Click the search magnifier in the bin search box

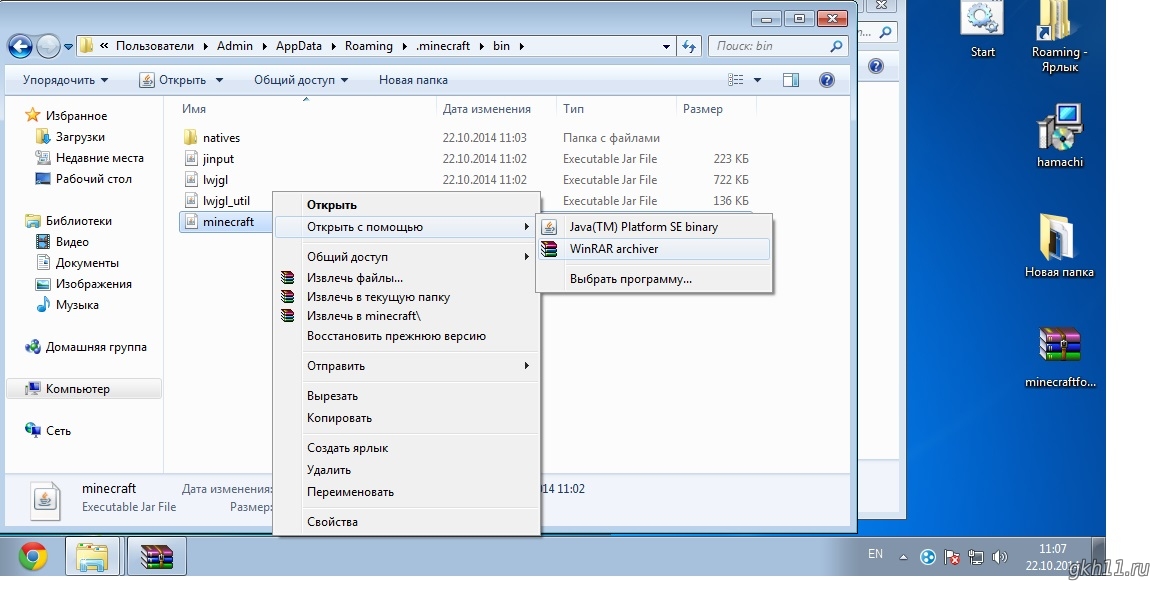pos(837,46)
